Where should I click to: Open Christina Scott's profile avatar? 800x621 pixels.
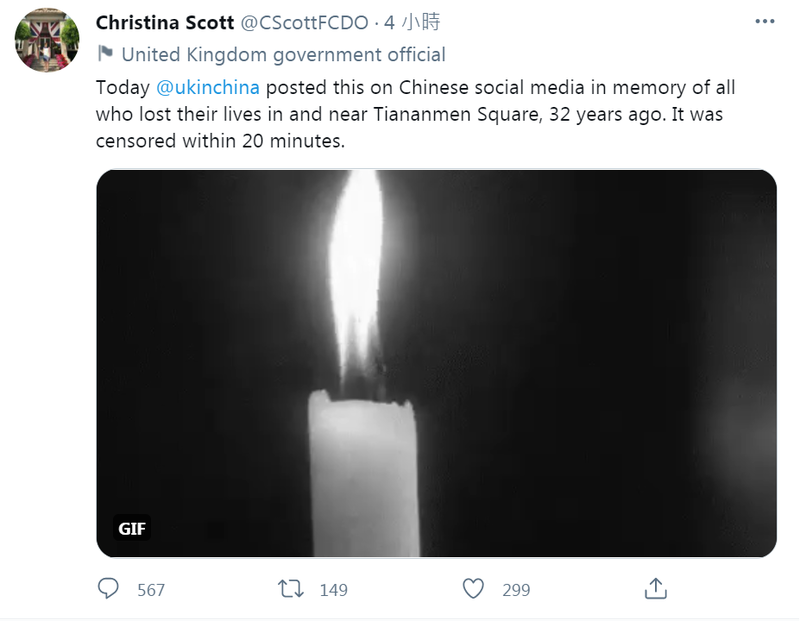click(x=47, y=40)
